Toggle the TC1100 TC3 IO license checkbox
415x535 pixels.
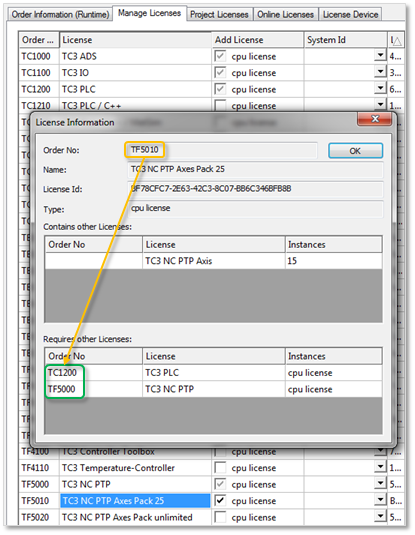[220, 72]
